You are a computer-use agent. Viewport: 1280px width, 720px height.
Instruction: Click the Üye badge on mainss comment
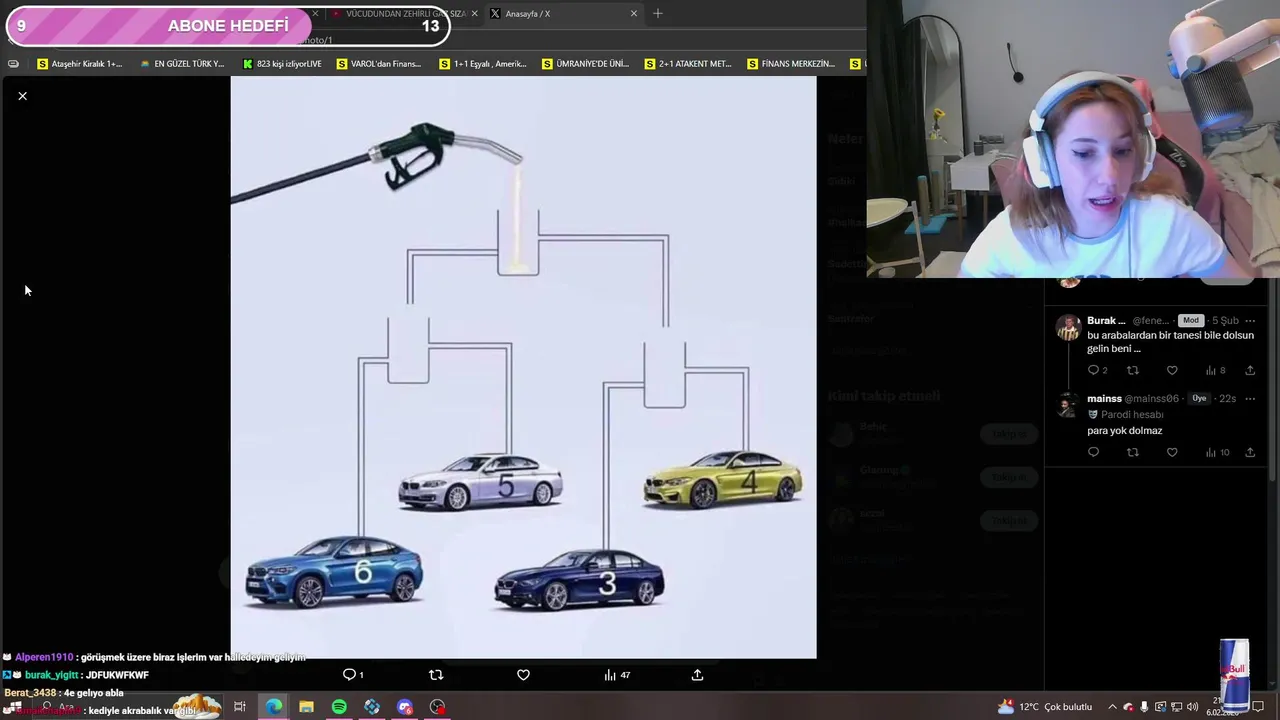point(1199,398)
